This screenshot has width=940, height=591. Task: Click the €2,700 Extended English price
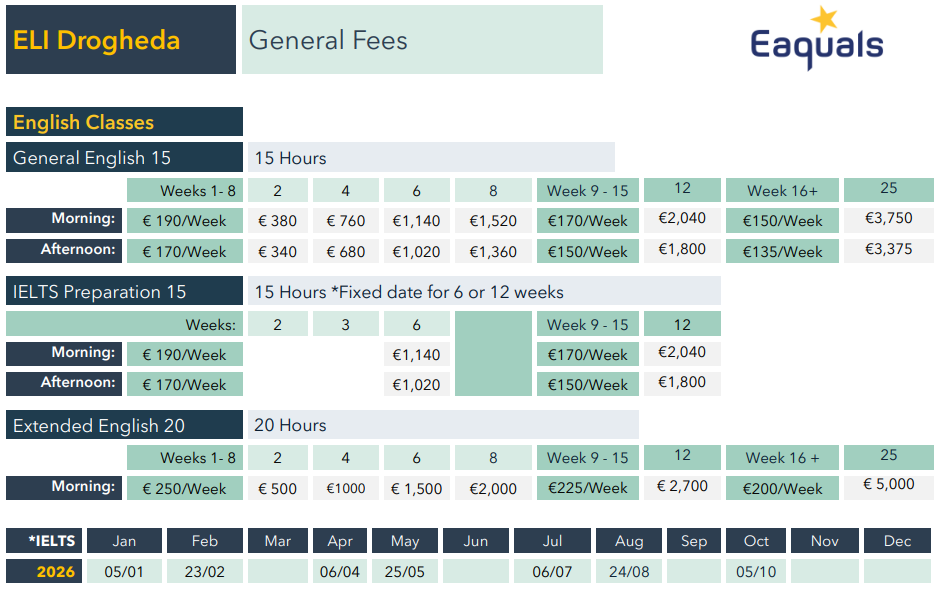[682, 487]
